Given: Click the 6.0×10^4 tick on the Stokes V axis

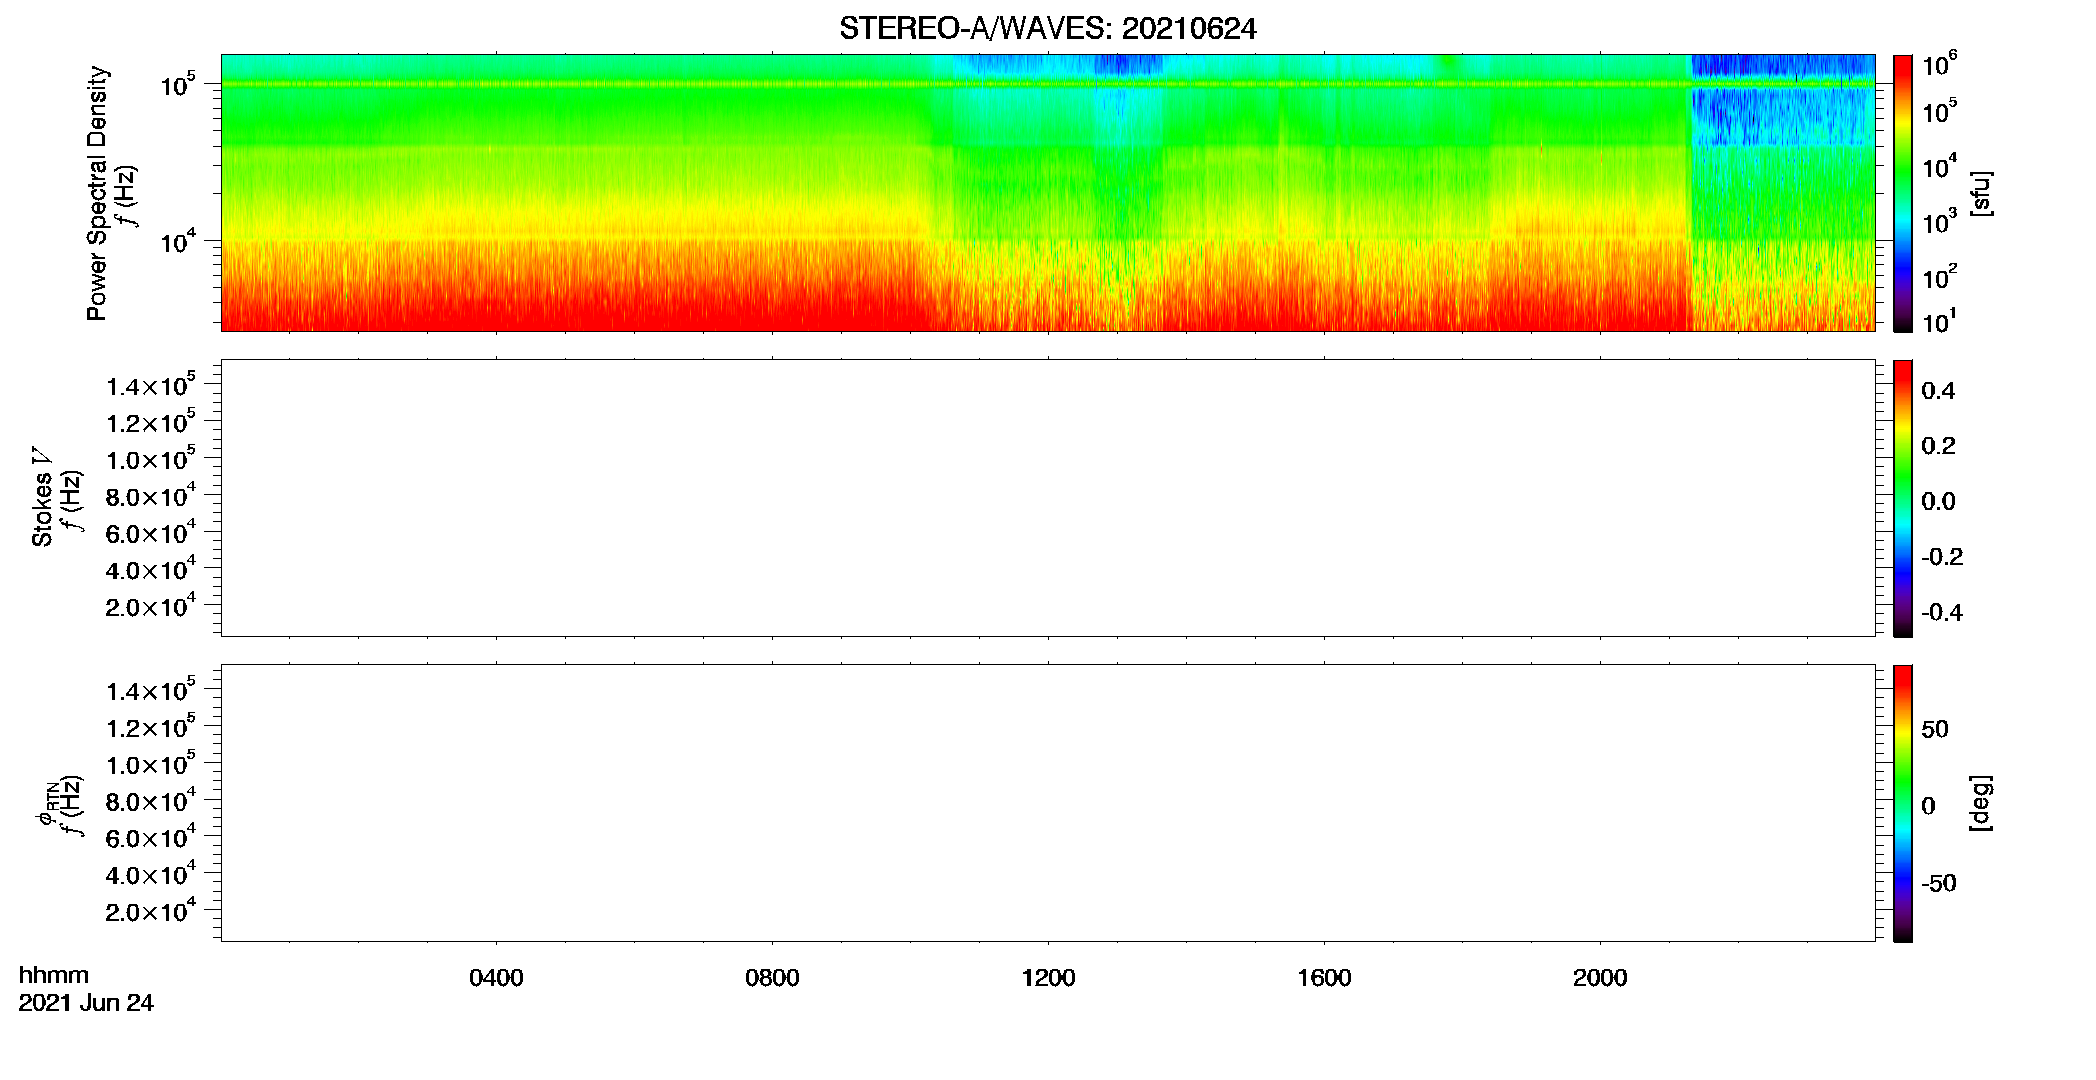Looking at the screenshot, I should (x=151, y=533).
